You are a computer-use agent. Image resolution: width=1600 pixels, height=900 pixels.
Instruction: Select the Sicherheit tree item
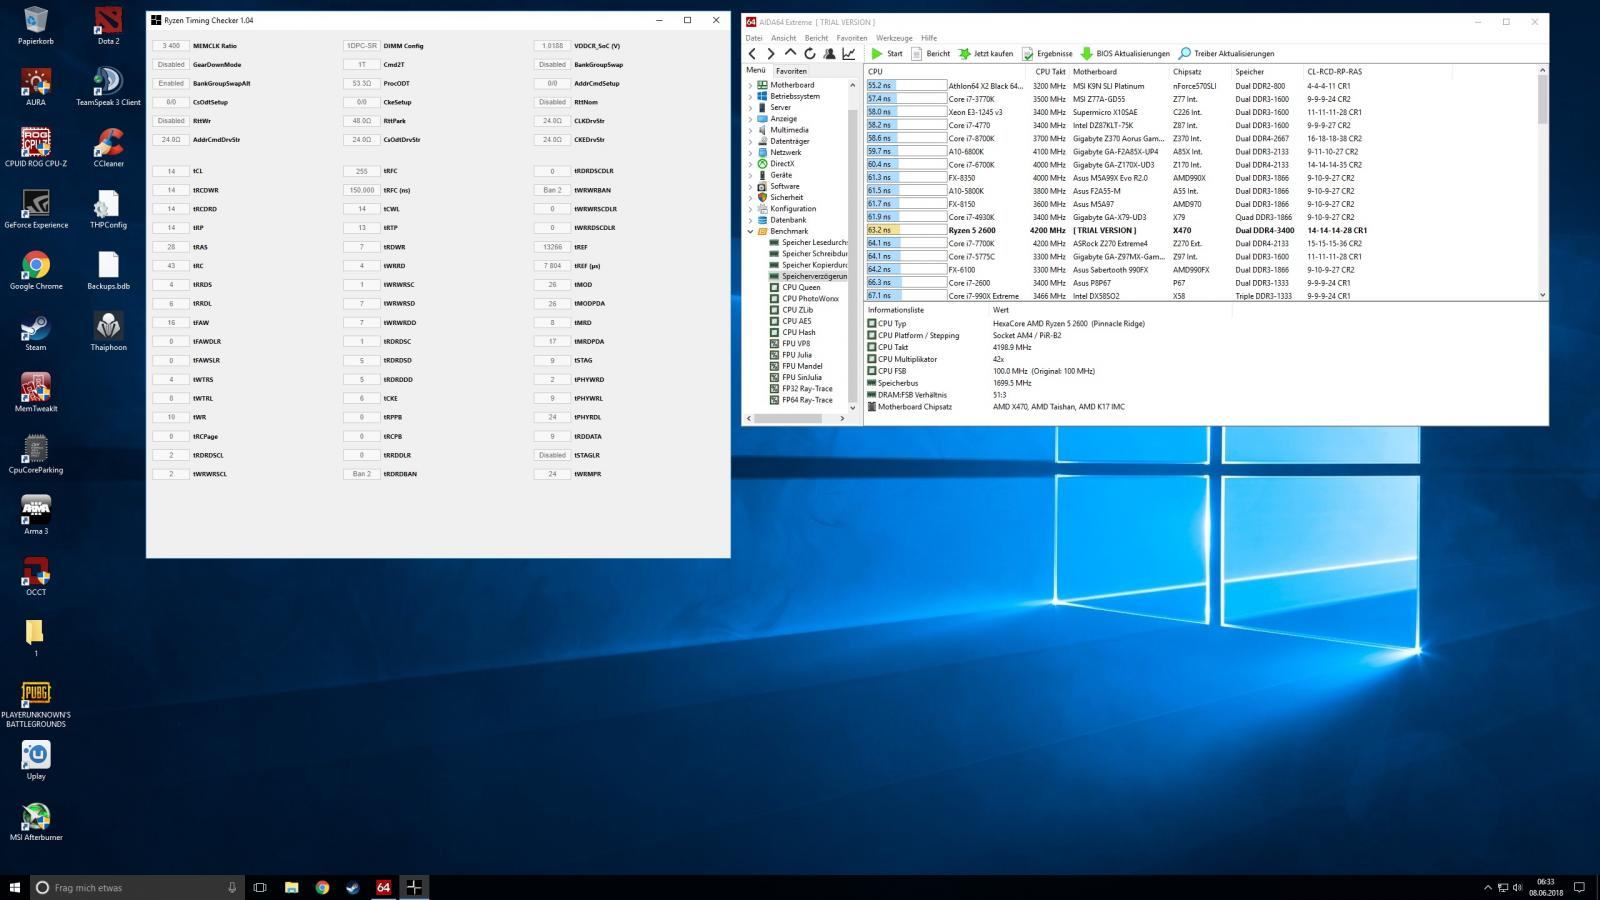tap(786, 197)
